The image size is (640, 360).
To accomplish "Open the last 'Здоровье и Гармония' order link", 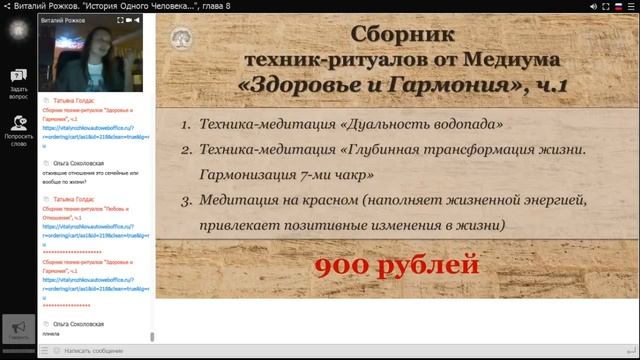I will [96, 289].
